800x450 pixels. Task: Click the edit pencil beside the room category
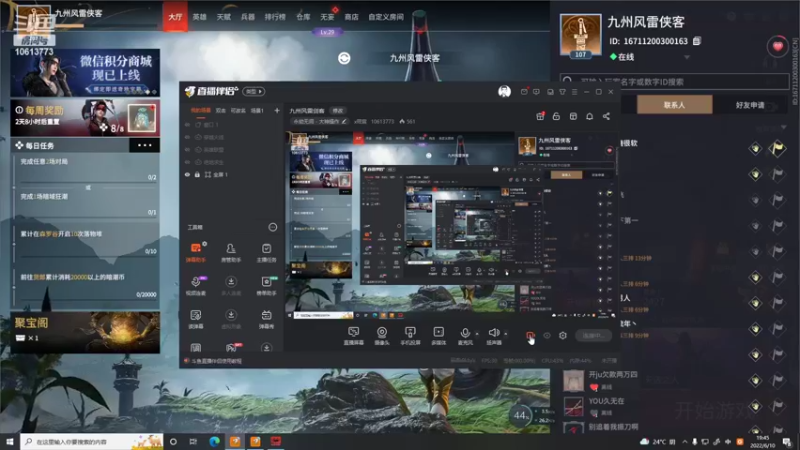coord(344,121)
